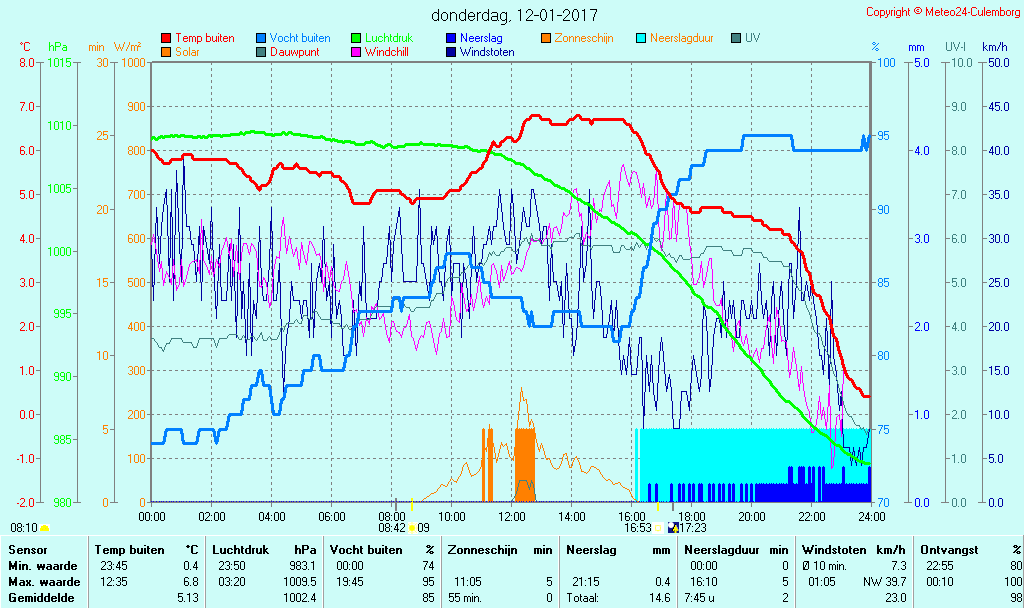Click the Dauwpunt legend label
1026x608 pixels.
[294, 52]
